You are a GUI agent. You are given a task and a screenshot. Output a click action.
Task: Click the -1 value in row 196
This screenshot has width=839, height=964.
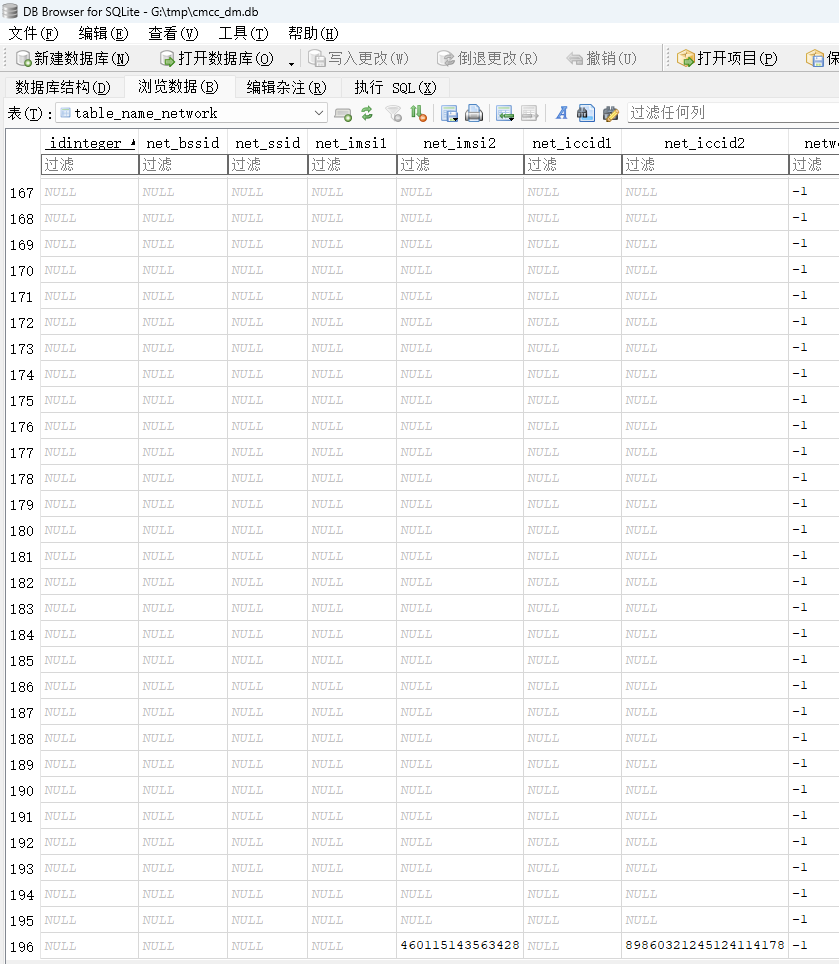[800, 946]
